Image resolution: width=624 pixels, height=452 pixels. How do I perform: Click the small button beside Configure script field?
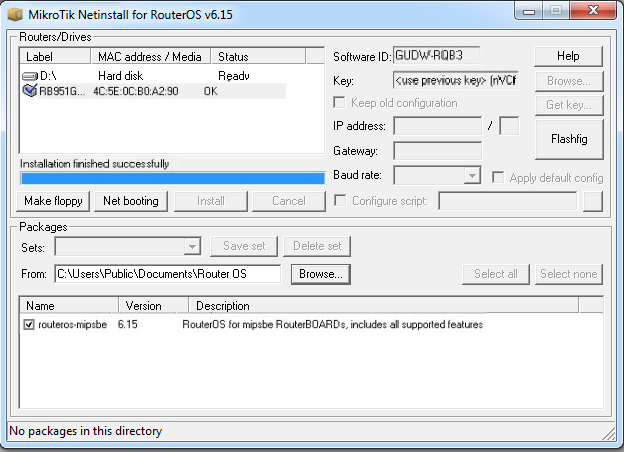(593, 201)
